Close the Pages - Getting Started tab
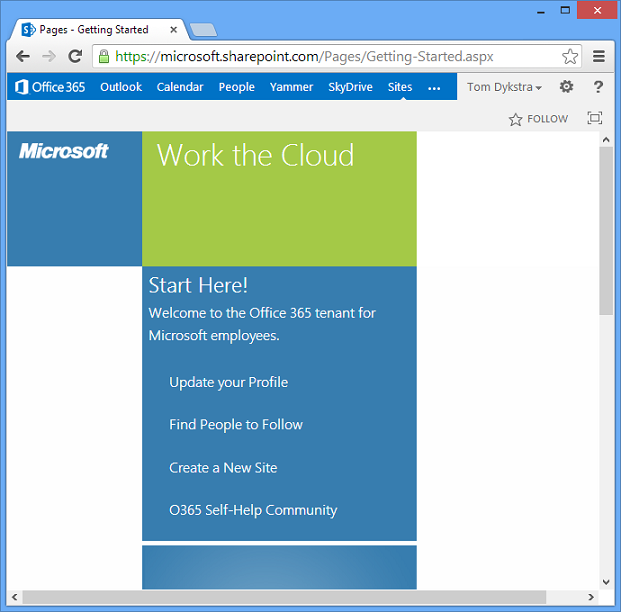 [173, 30]
